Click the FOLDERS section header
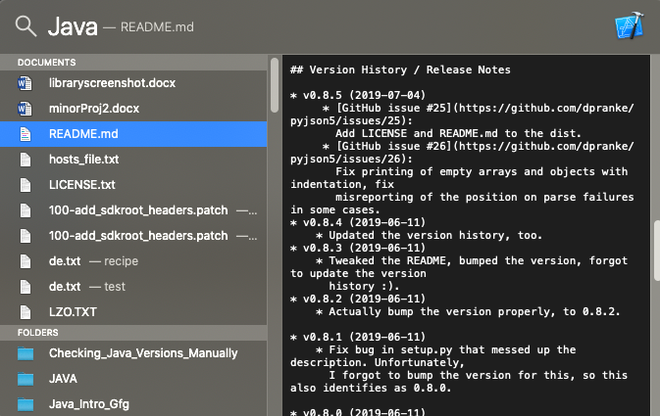The width and height of the screenshot is (660, 416). click(38, 333)
